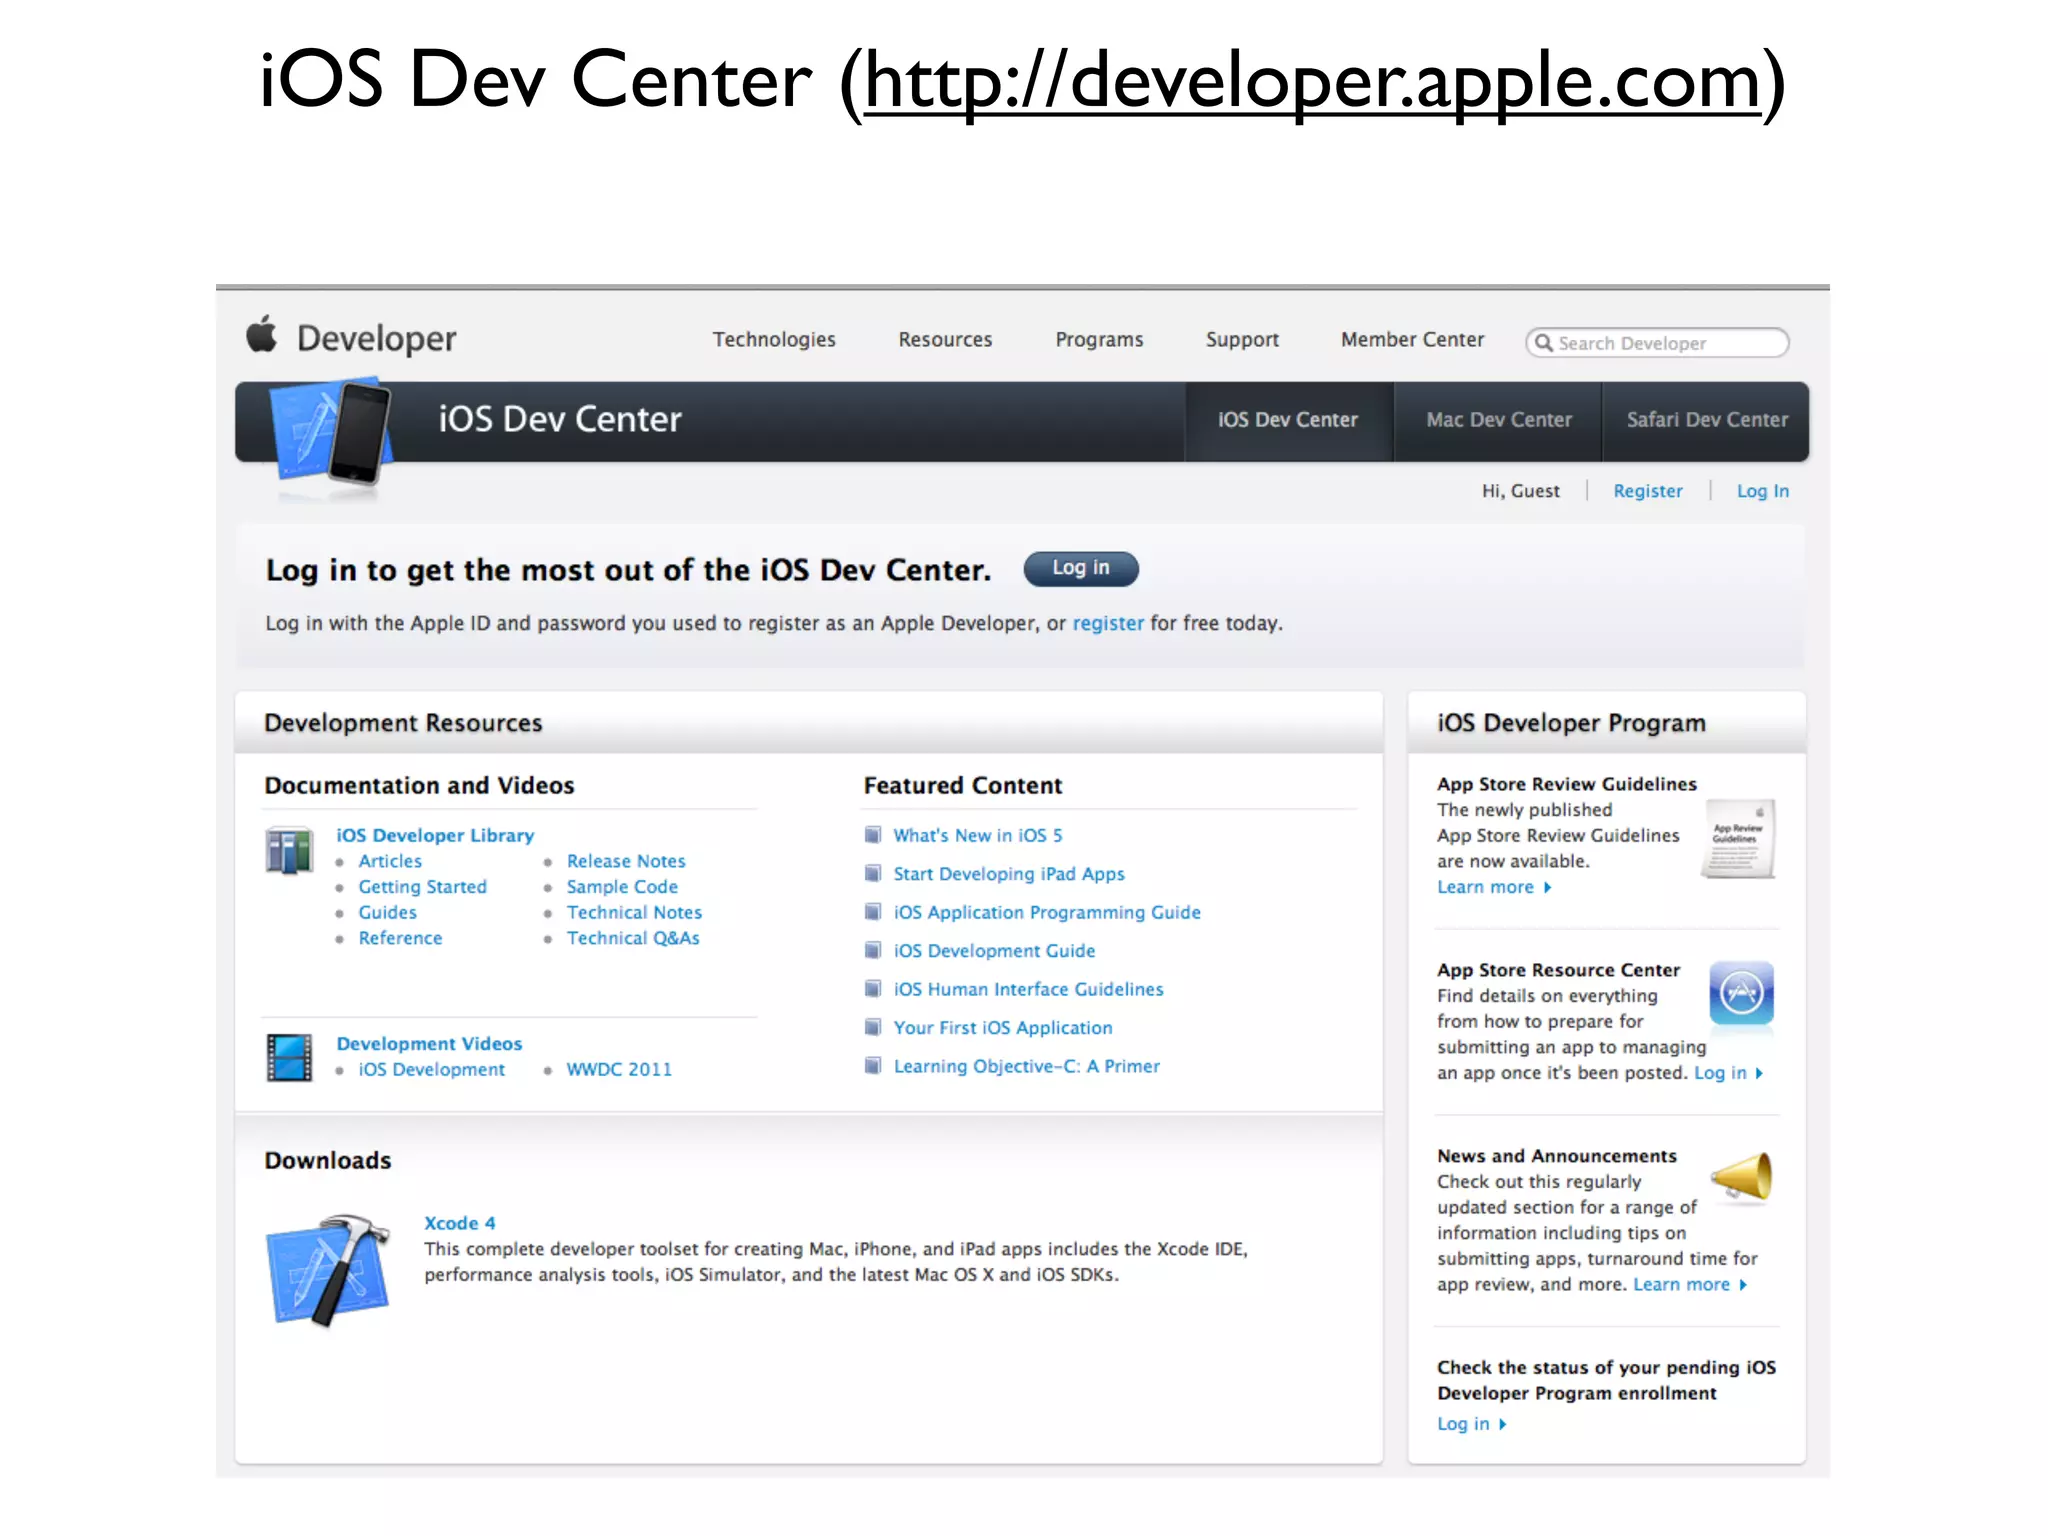This screenshot has width=2048, height=1536.
Task: Click Log in under enrollment status
Action: coord(1471,1425)
